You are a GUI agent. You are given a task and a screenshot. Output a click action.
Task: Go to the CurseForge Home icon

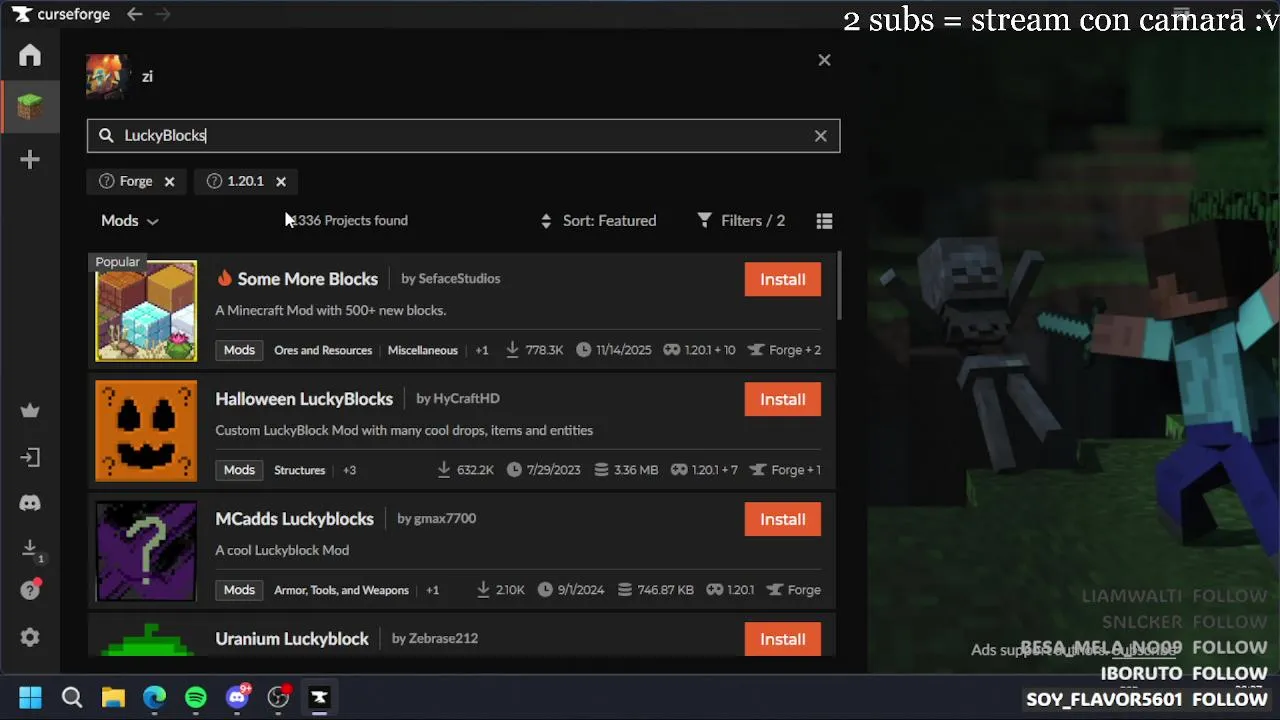[x=30, y=55]
